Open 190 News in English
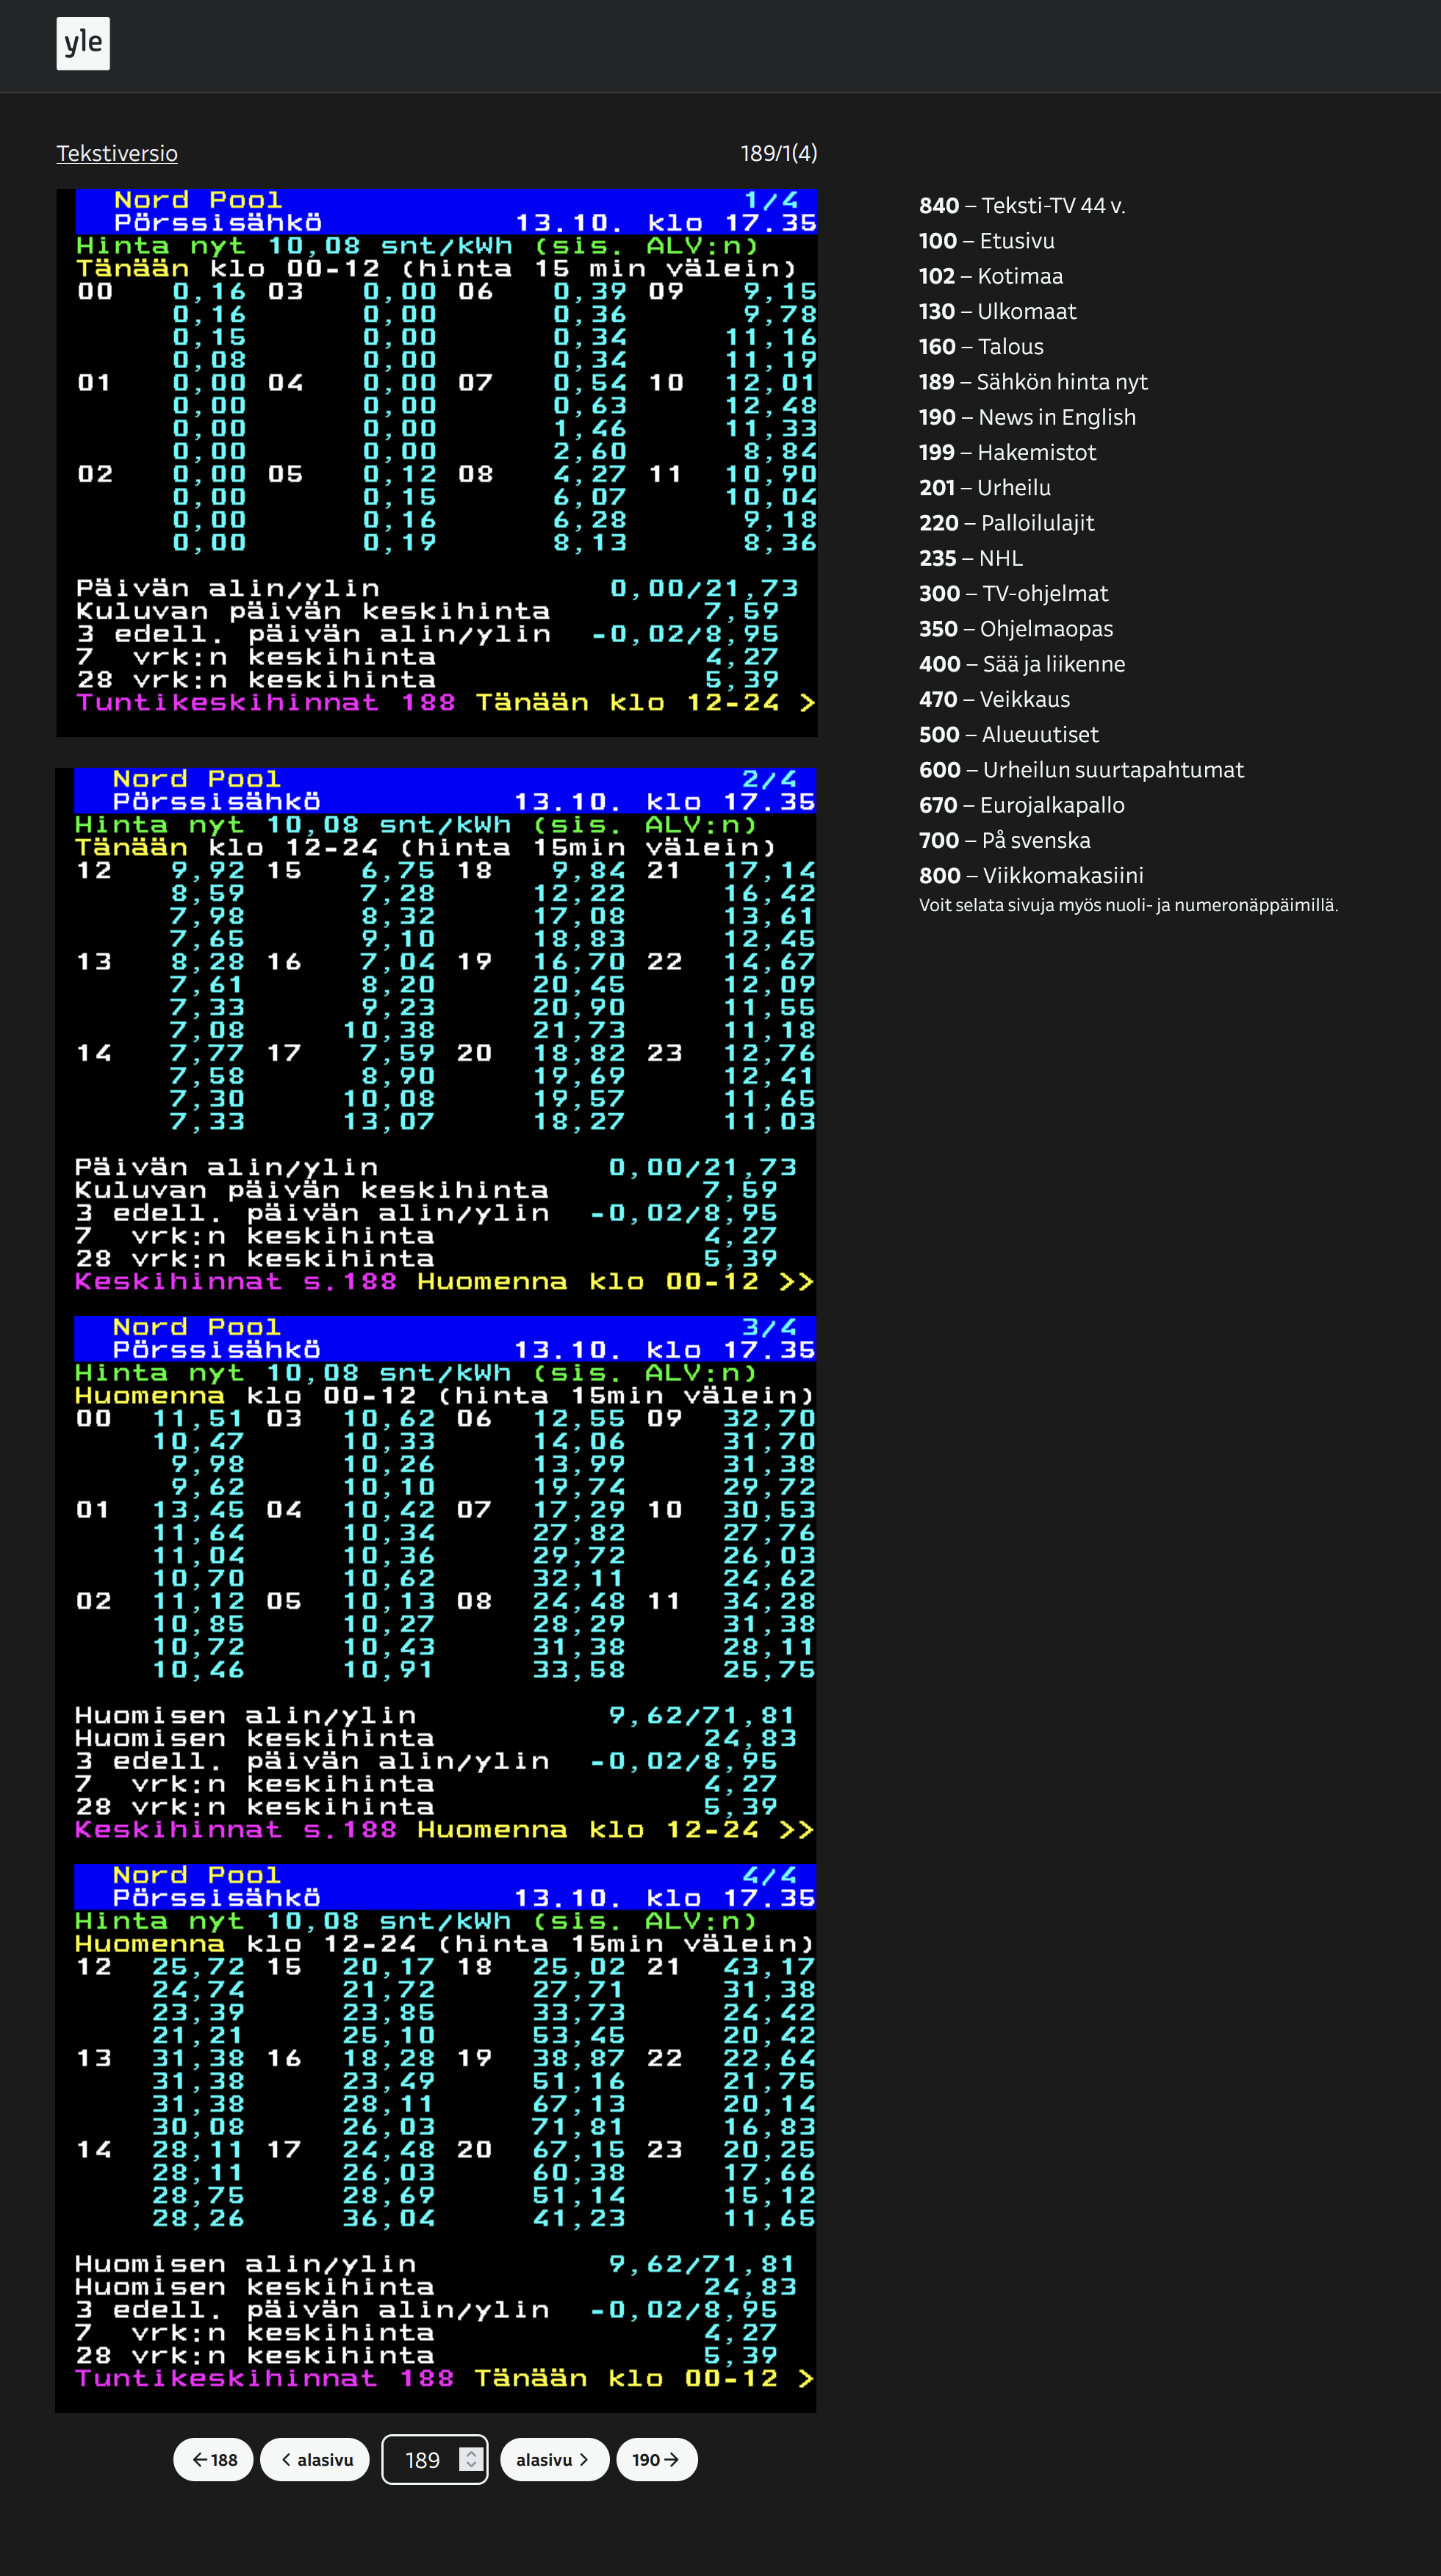The width and height of the screenshot is (1441, 2576). tap(1027, 417)
